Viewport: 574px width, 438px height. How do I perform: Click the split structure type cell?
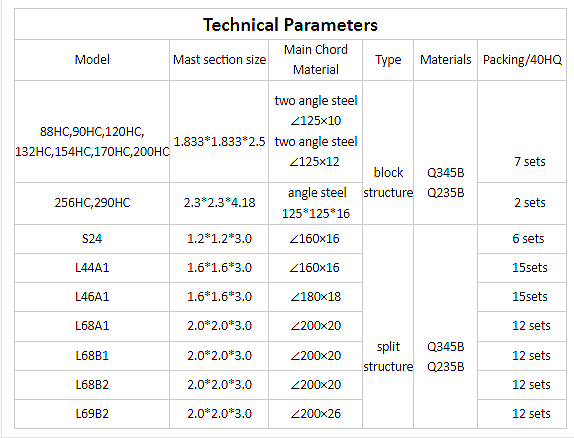[388, 356]
